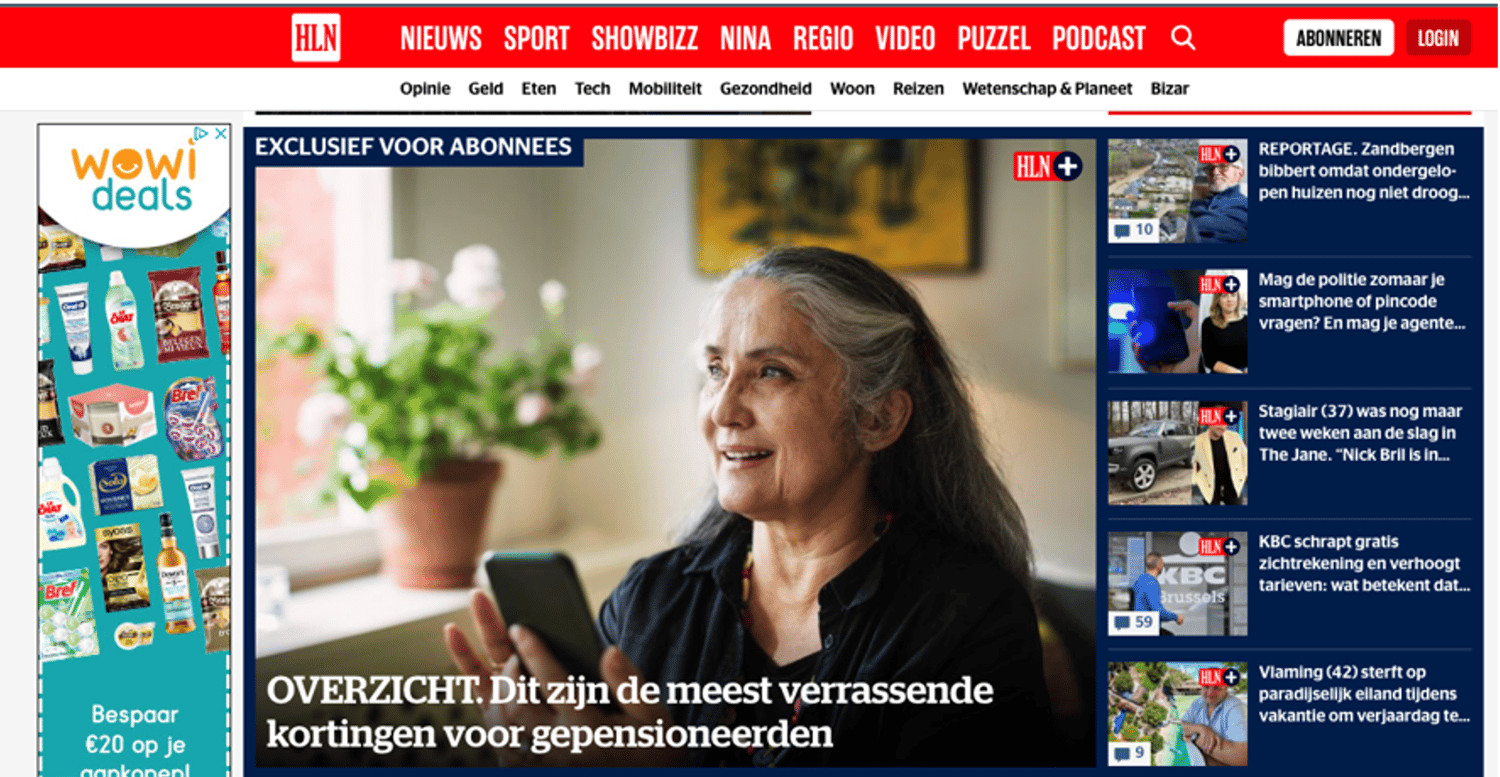The image size is (1500, 777).
Task: Click the HLN+ badge on main article image
Action: point(1048,166)
